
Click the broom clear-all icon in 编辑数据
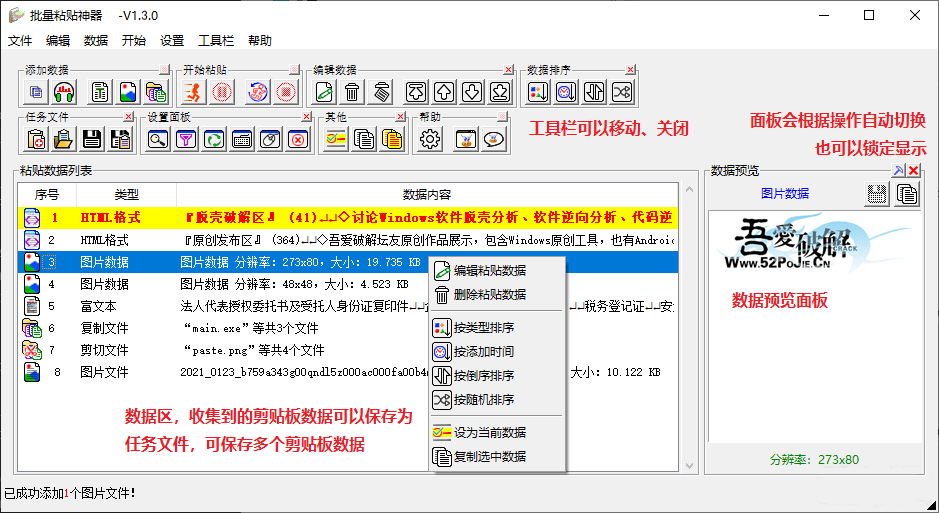pyautogui.click(x=380, y=92)
